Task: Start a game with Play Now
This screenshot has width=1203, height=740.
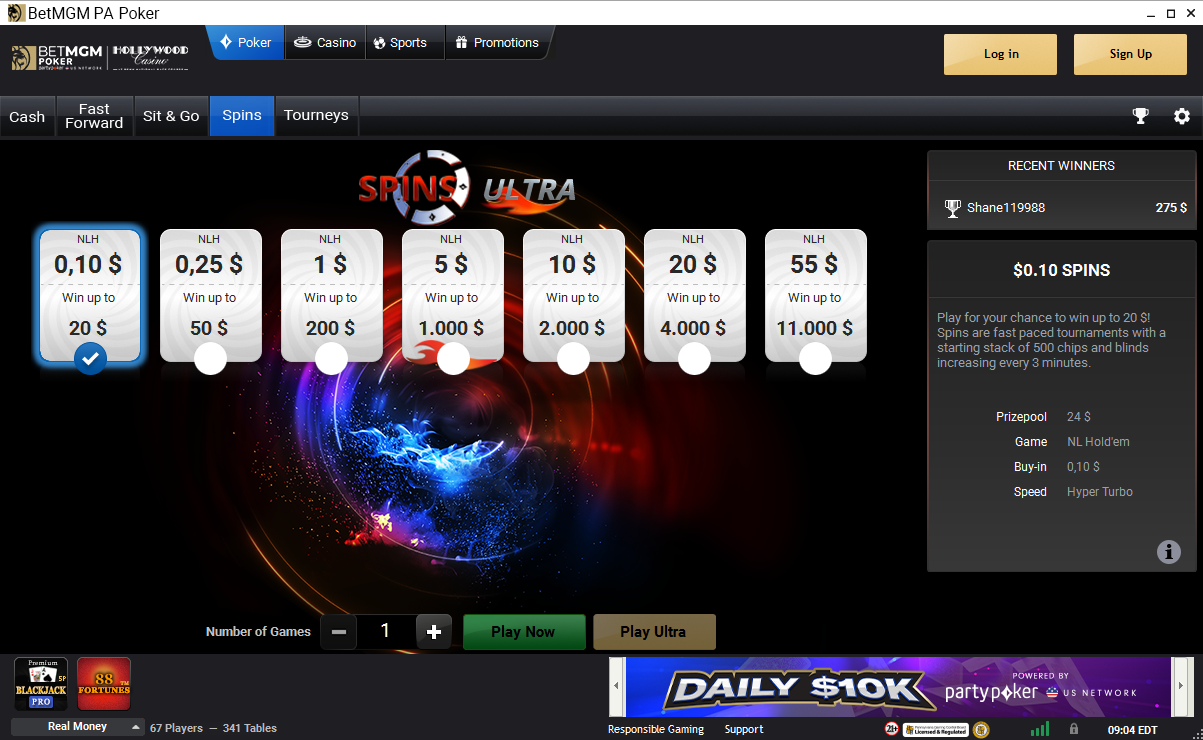Action: point(524,632)
